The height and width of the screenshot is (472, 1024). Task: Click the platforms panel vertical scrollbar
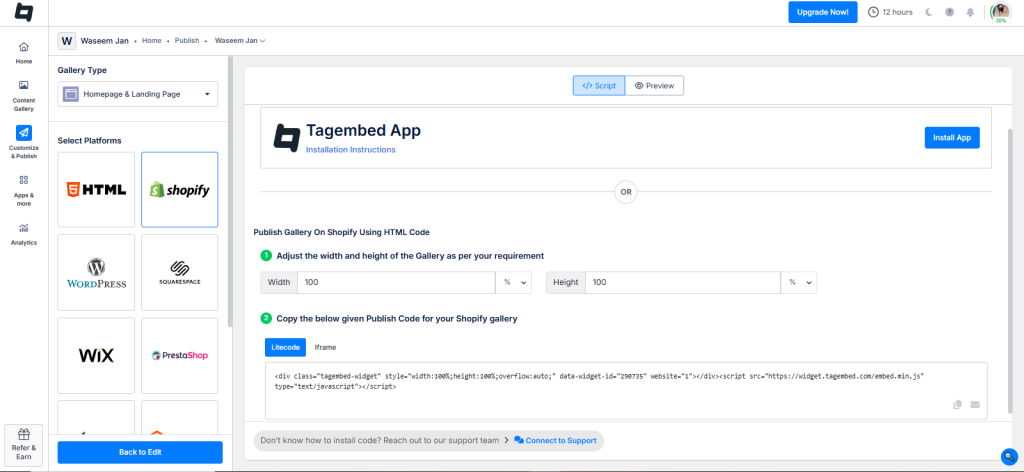229,193
